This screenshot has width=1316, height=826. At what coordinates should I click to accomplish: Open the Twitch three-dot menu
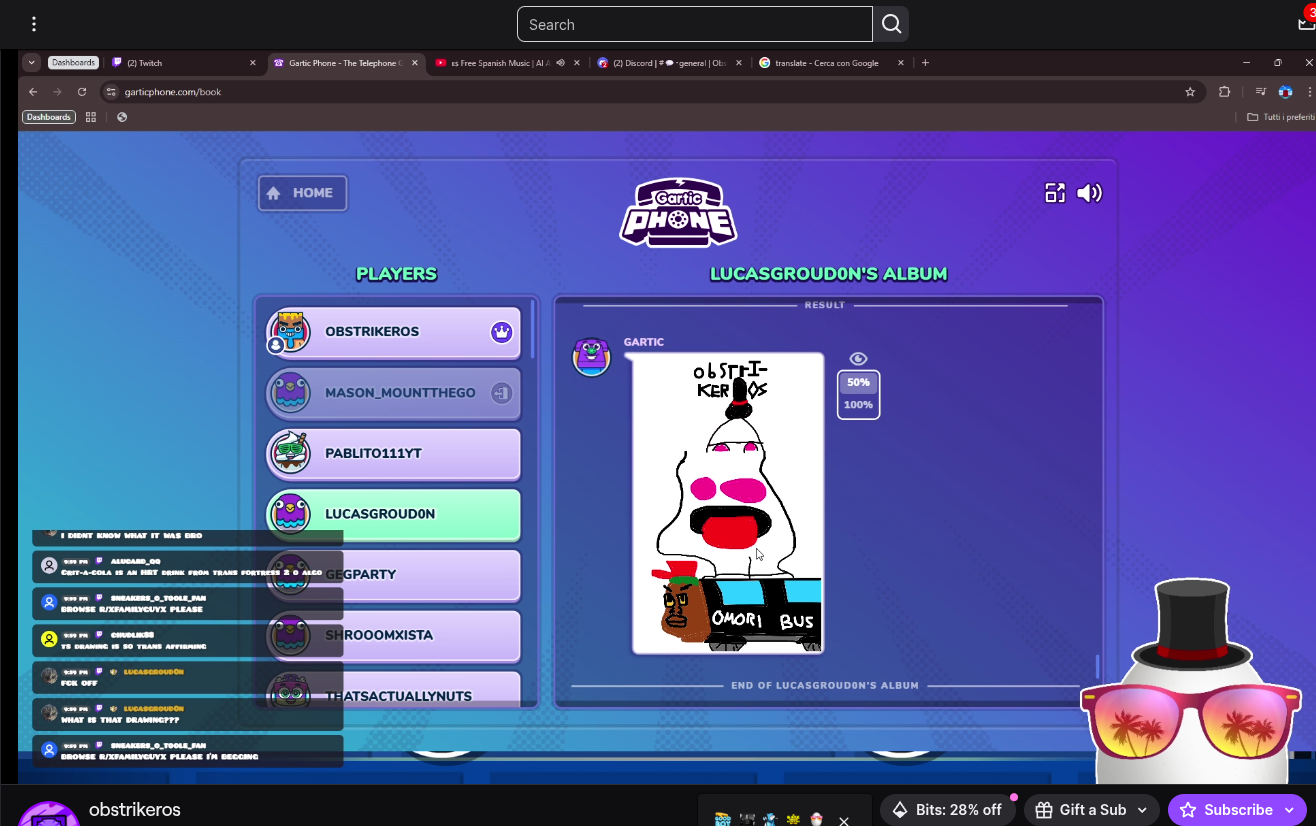pos(34,24)
